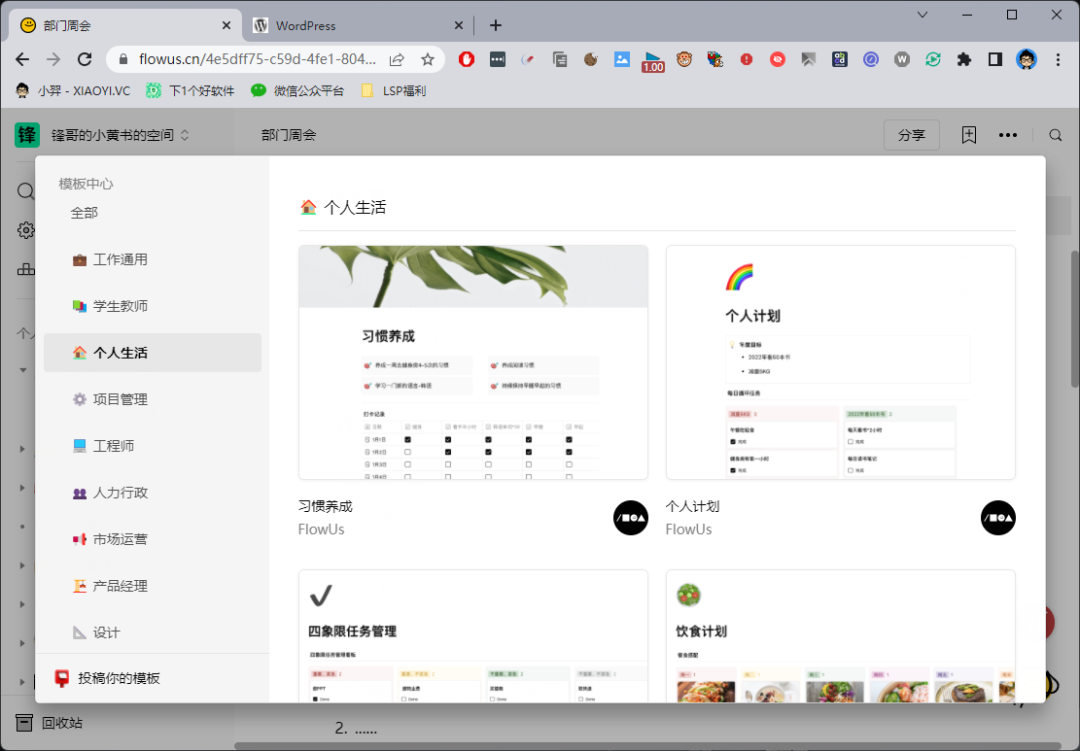Viewport: 1080px width, 751px height.
Task: Open the share page icon in the address bar
Action: point(397,59)
